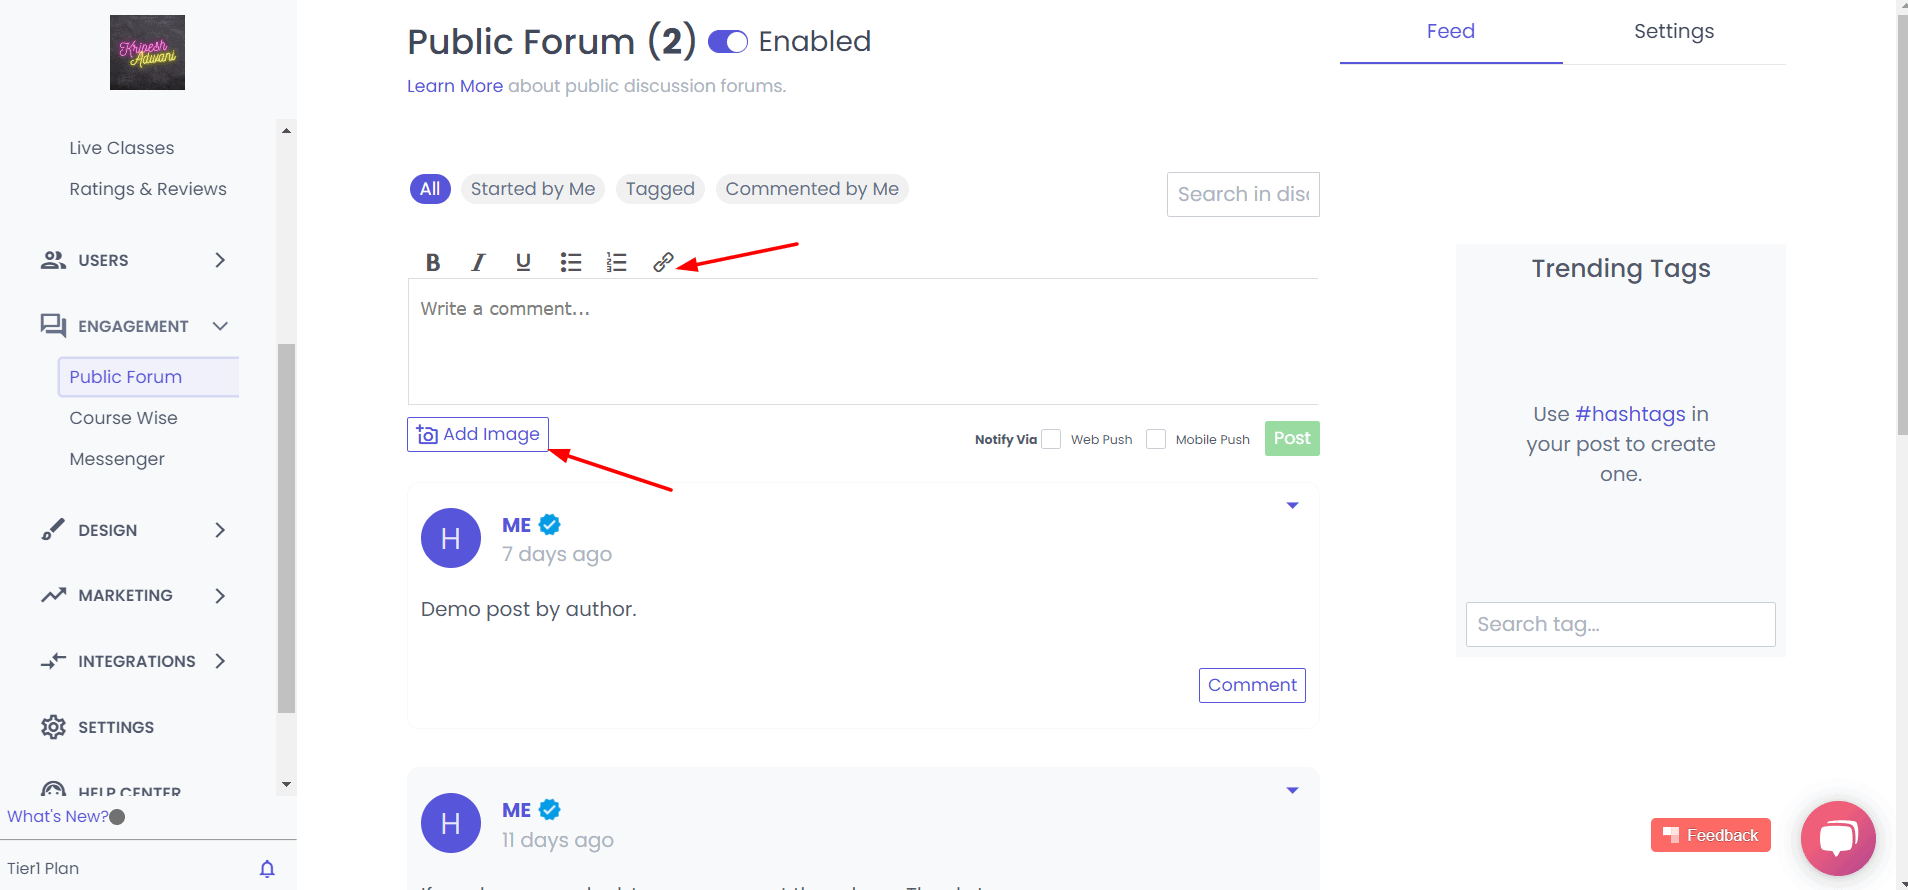Open the Learn More link
This screenshot has width=1908, height=890.
455,86
